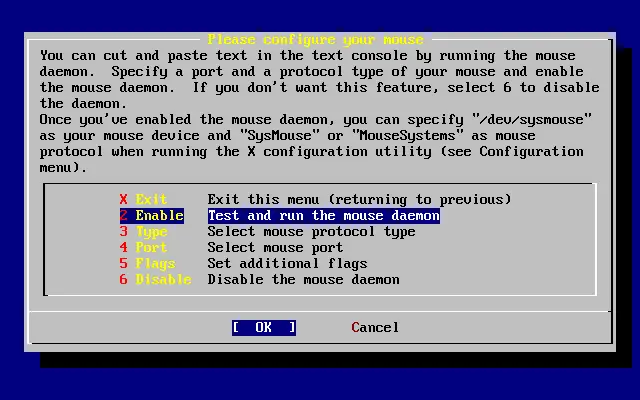Image resolution: width=640 pixels, height=400 pixels.
Task: Choose the highlighted Enable menu item
Action: tap(159, 216)
